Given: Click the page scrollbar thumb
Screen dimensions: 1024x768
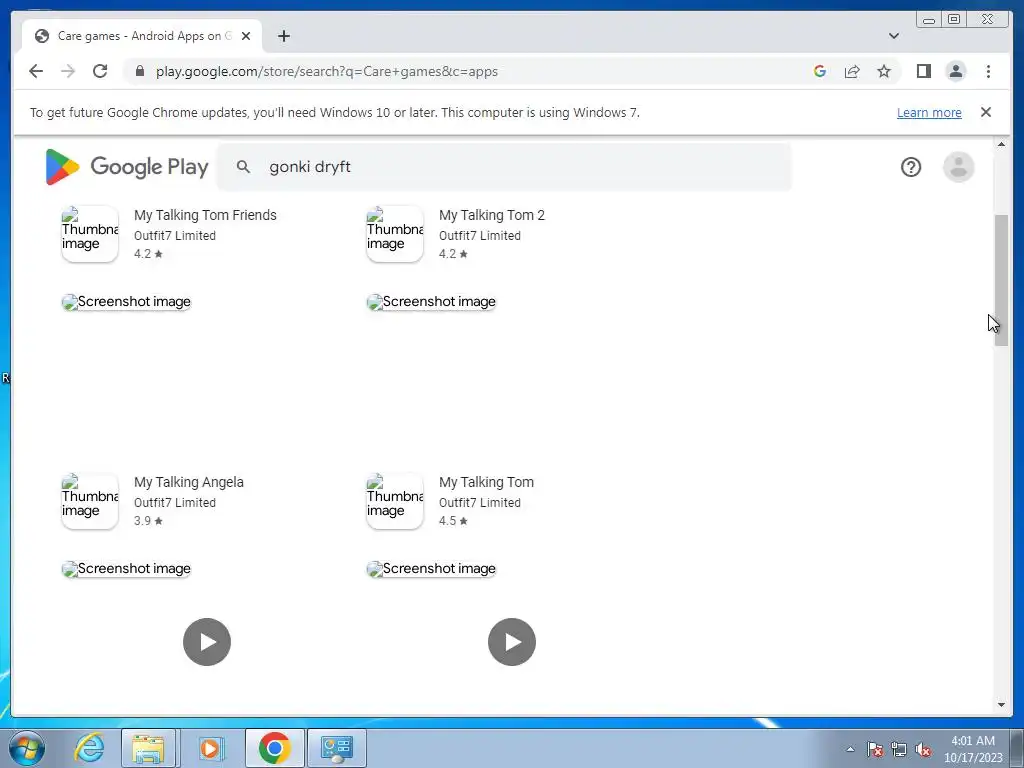Looking at the screenshot, I should 1001,280.
